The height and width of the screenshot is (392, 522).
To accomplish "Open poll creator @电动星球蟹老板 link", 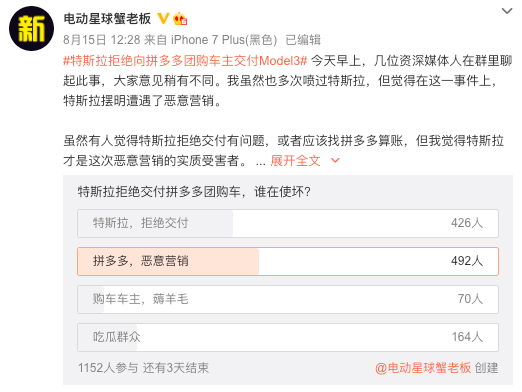I will [423, 368].
